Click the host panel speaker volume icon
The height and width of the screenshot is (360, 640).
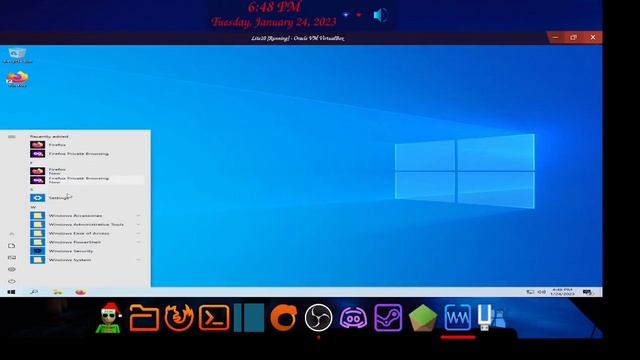click(380, 15)
